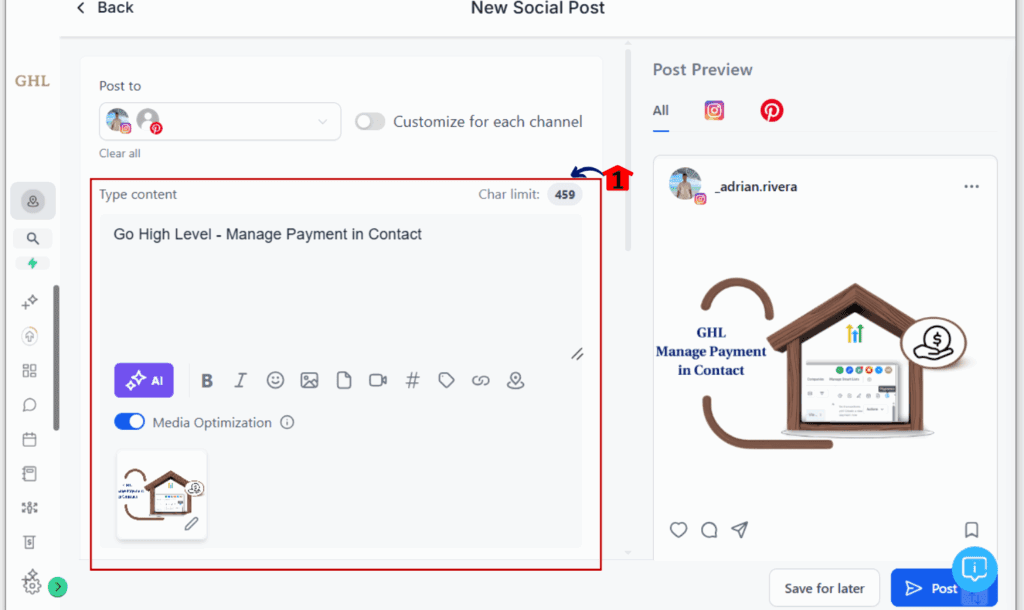This screenshot has width=1024, height=610.
Task: Expand the Post to channel dropdown
Action: click(220, 121)
